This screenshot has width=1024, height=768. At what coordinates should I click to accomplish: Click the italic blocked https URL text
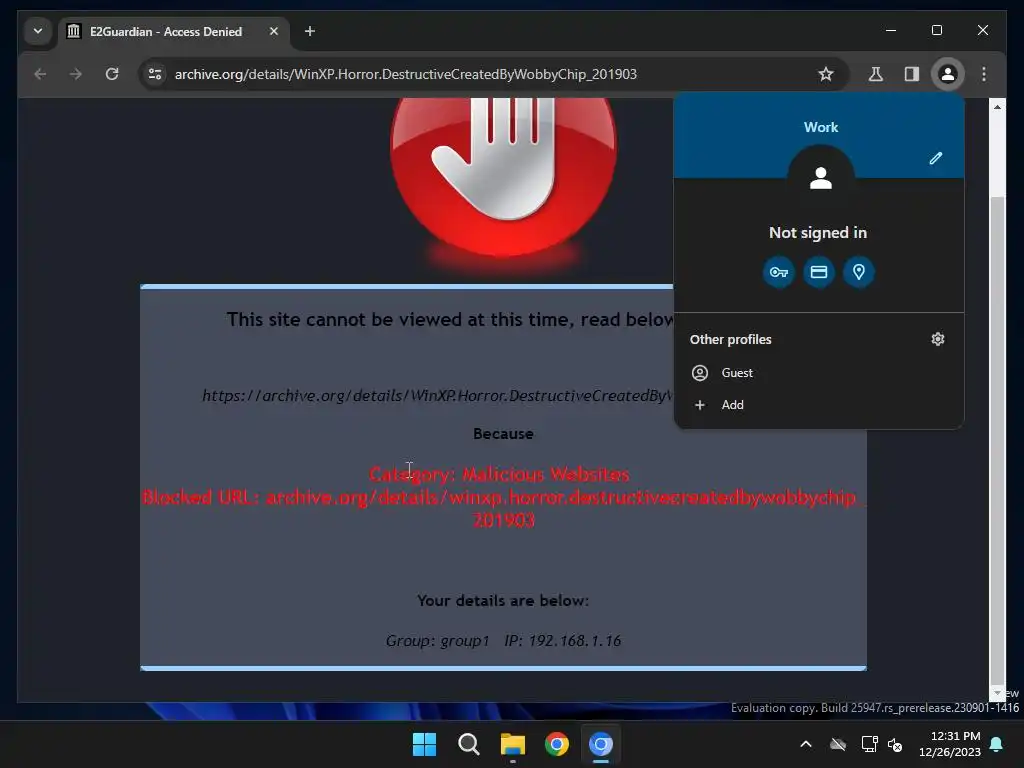(437, 396)
